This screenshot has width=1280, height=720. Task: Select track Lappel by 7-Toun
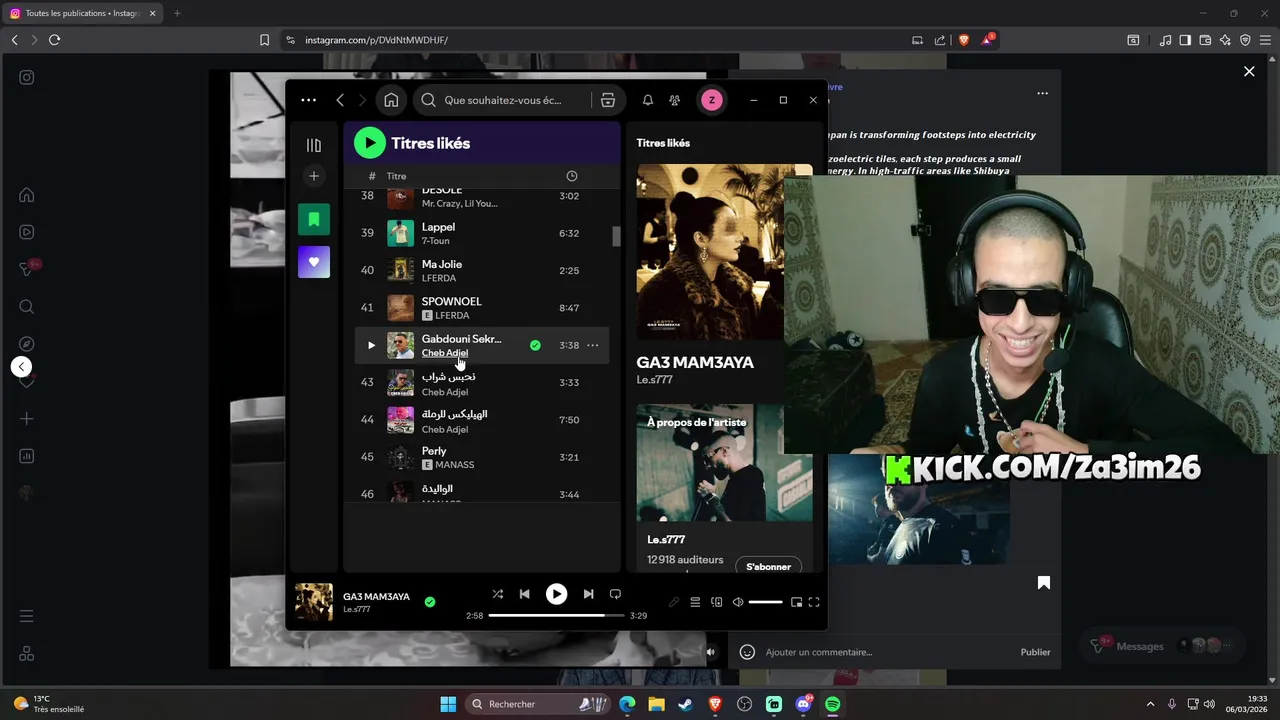[483, 233]
